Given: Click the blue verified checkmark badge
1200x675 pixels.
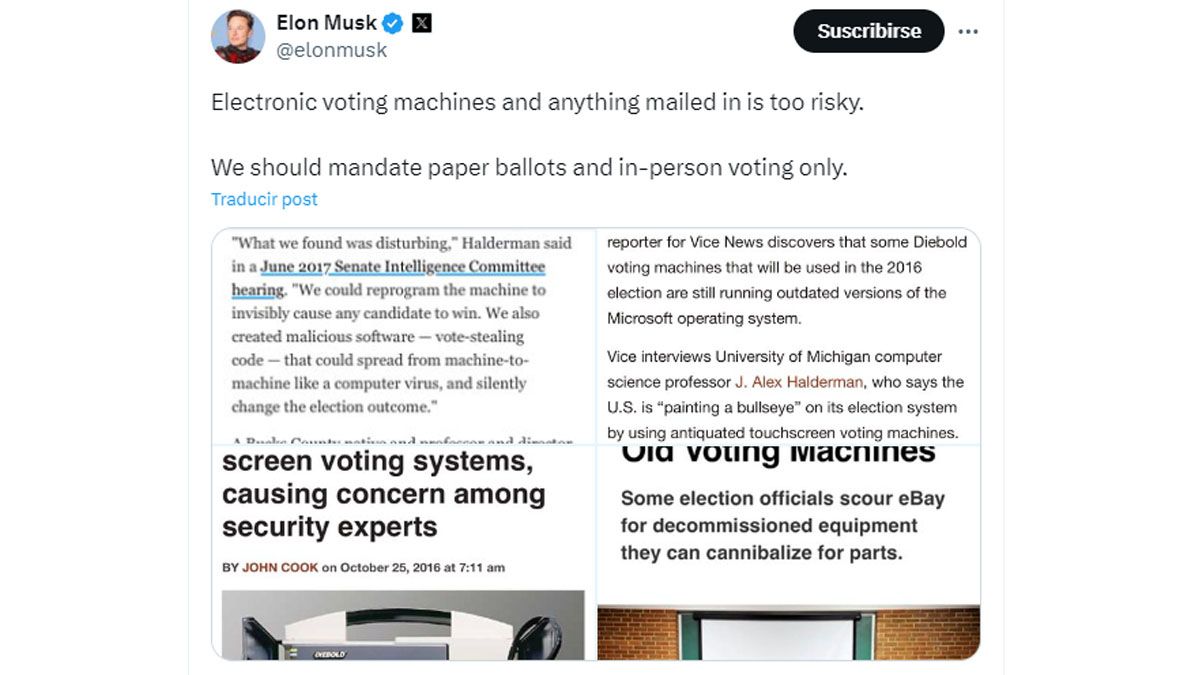Looking at the screenshot, I should 393,21.
